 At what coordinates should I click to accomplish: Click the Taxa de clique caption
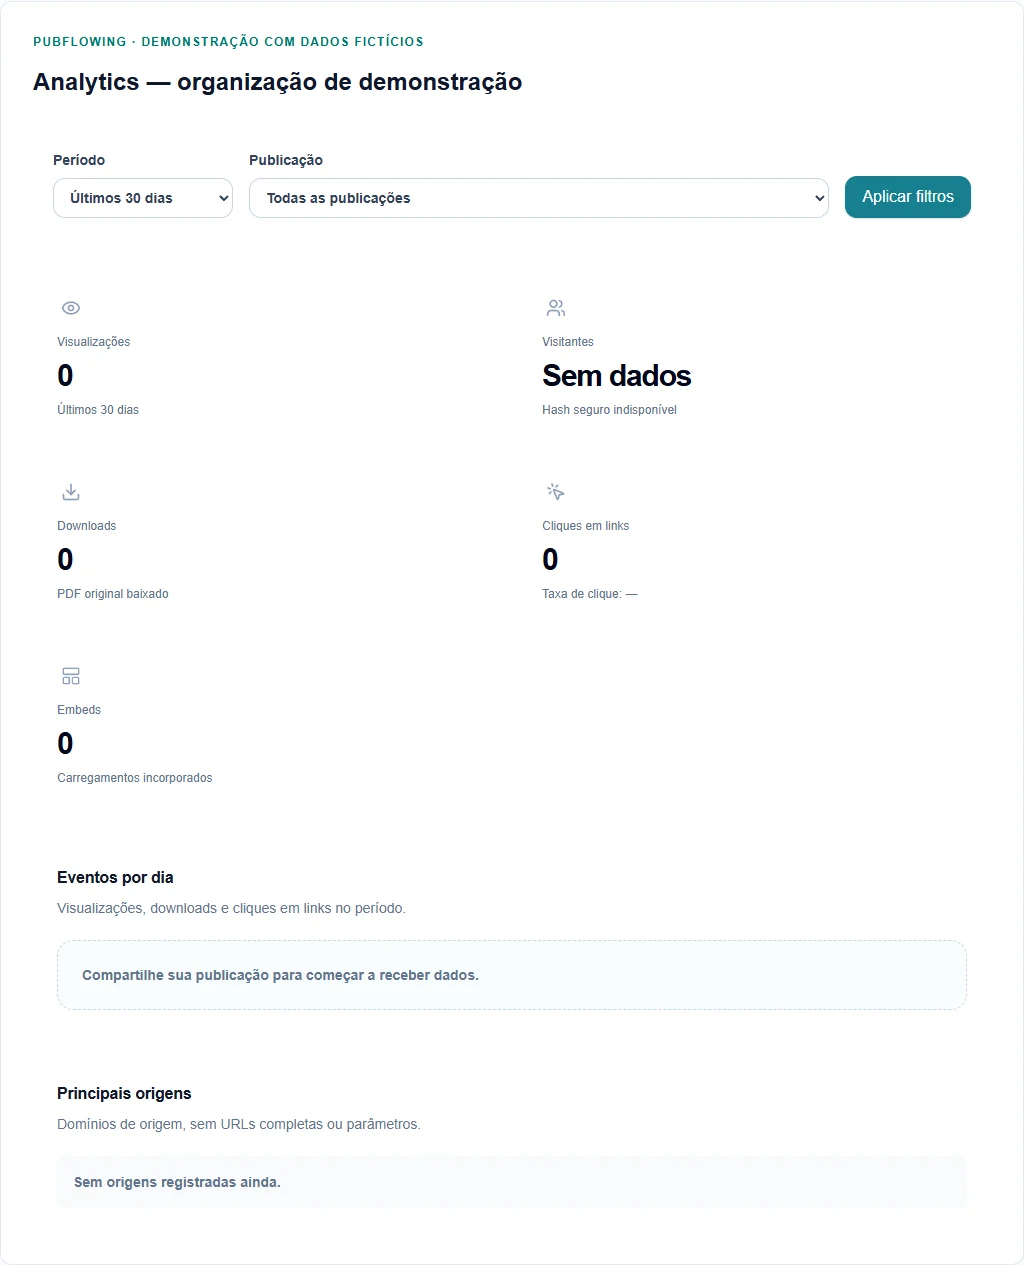[590, 594]
